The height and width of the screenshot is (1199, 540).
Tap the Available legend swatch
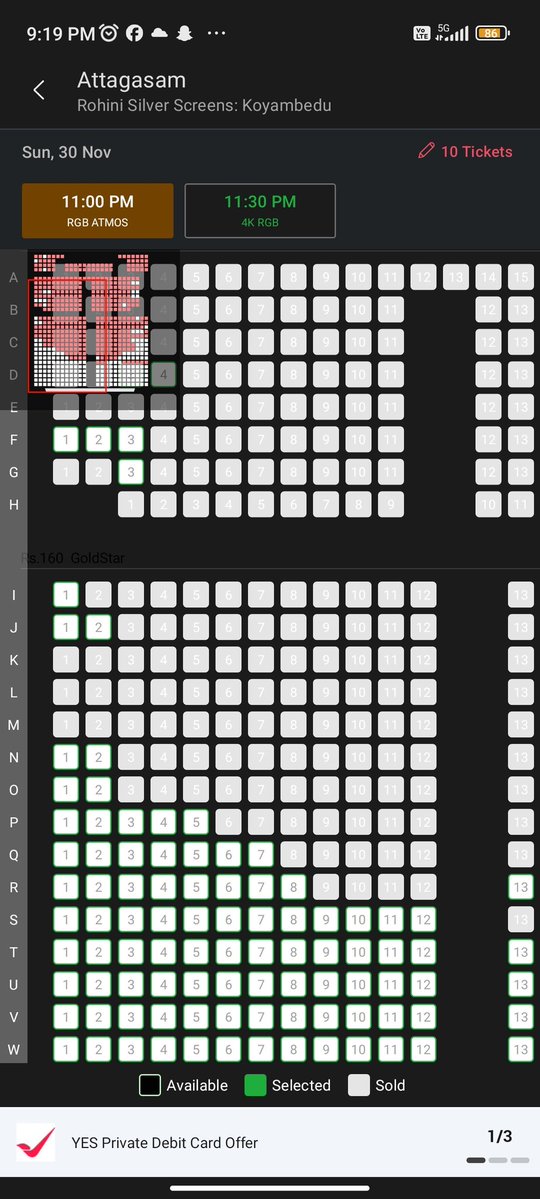click(150, 1085)
